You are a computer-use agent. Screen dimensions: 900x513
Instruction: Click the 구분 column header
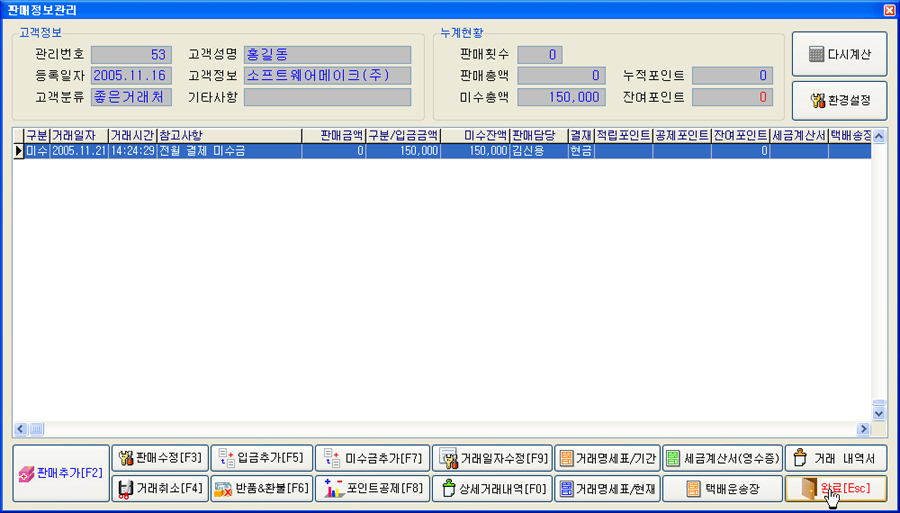[x=37, y=136]
